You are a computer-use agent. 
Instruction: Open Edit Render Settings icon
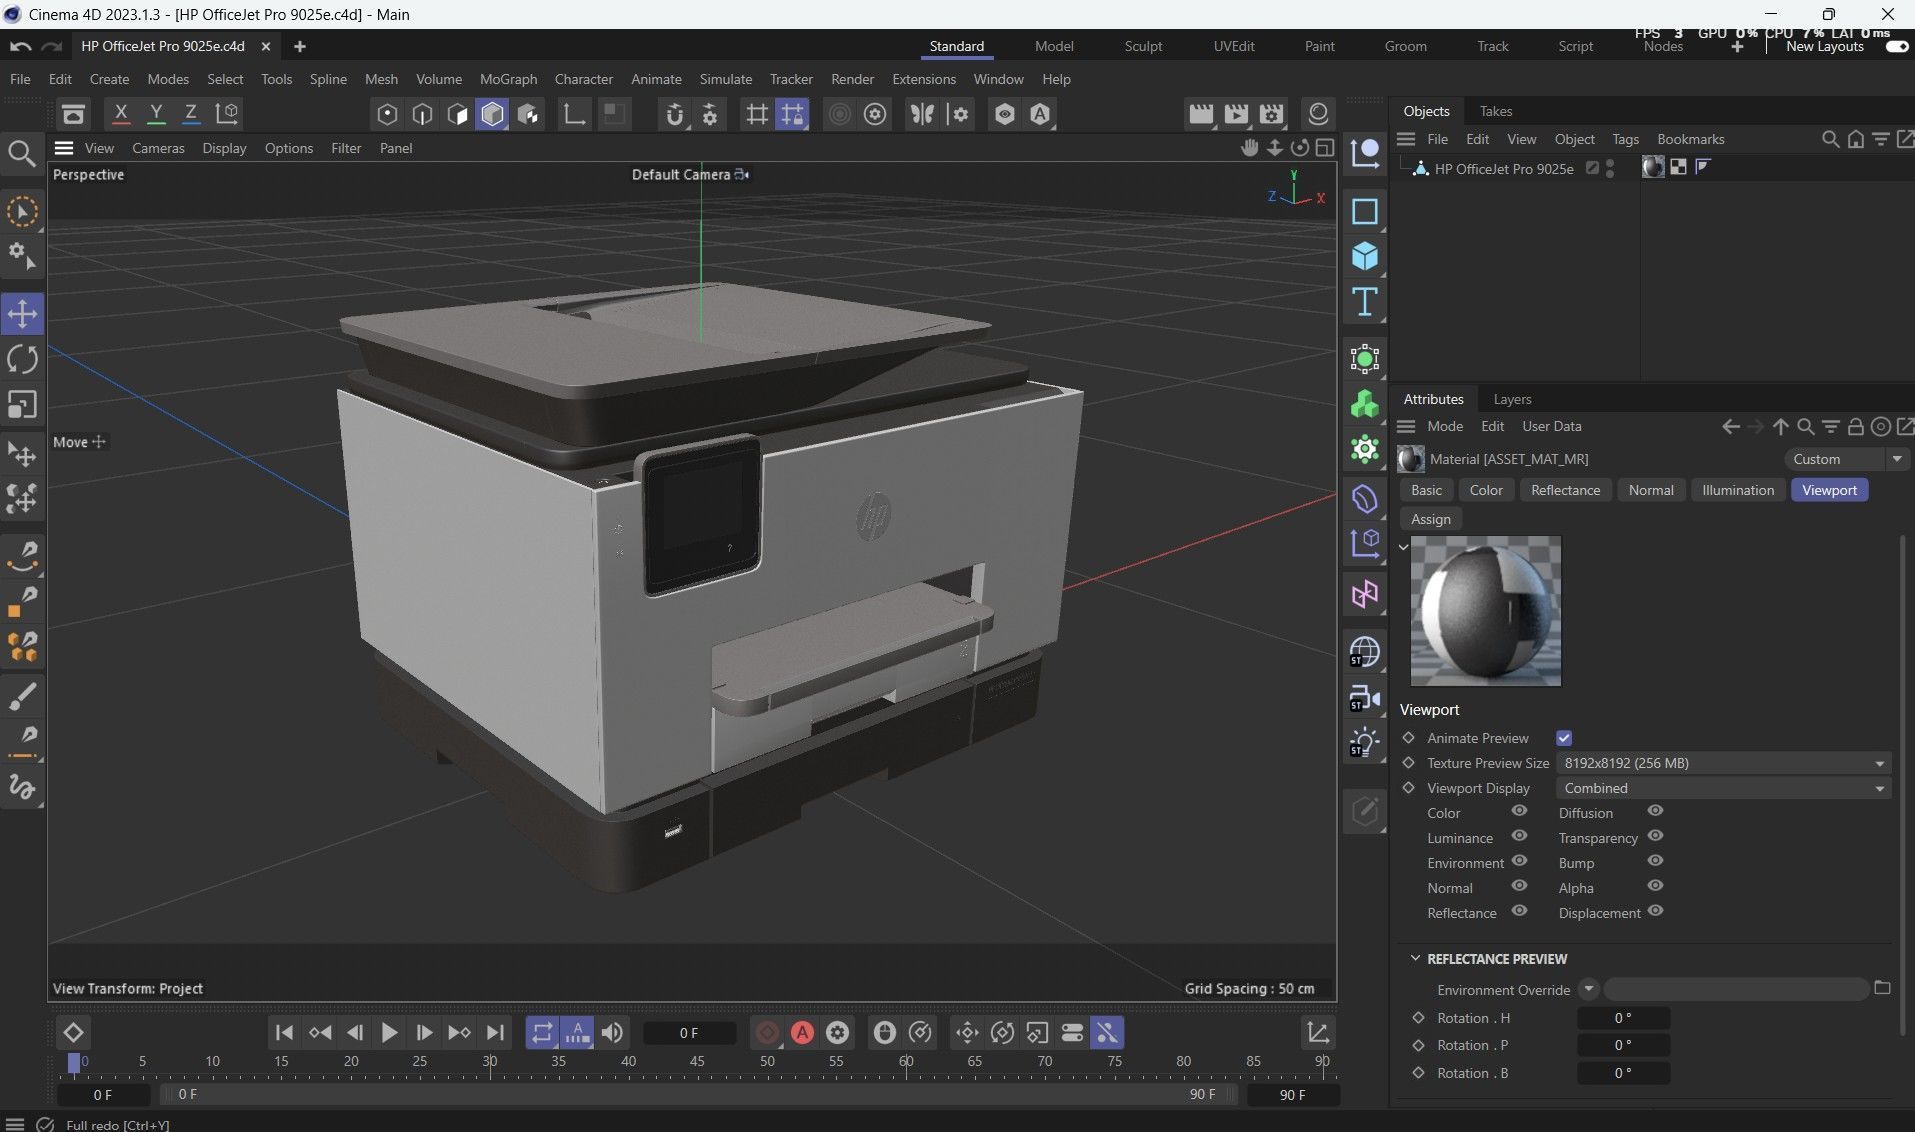click(x=1272, y=114)
